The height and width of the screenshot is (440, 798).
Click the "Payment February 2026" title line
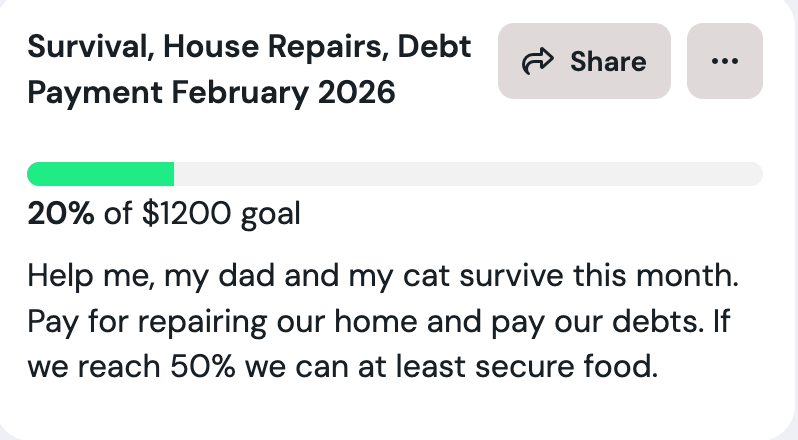[x=211, y=94]
